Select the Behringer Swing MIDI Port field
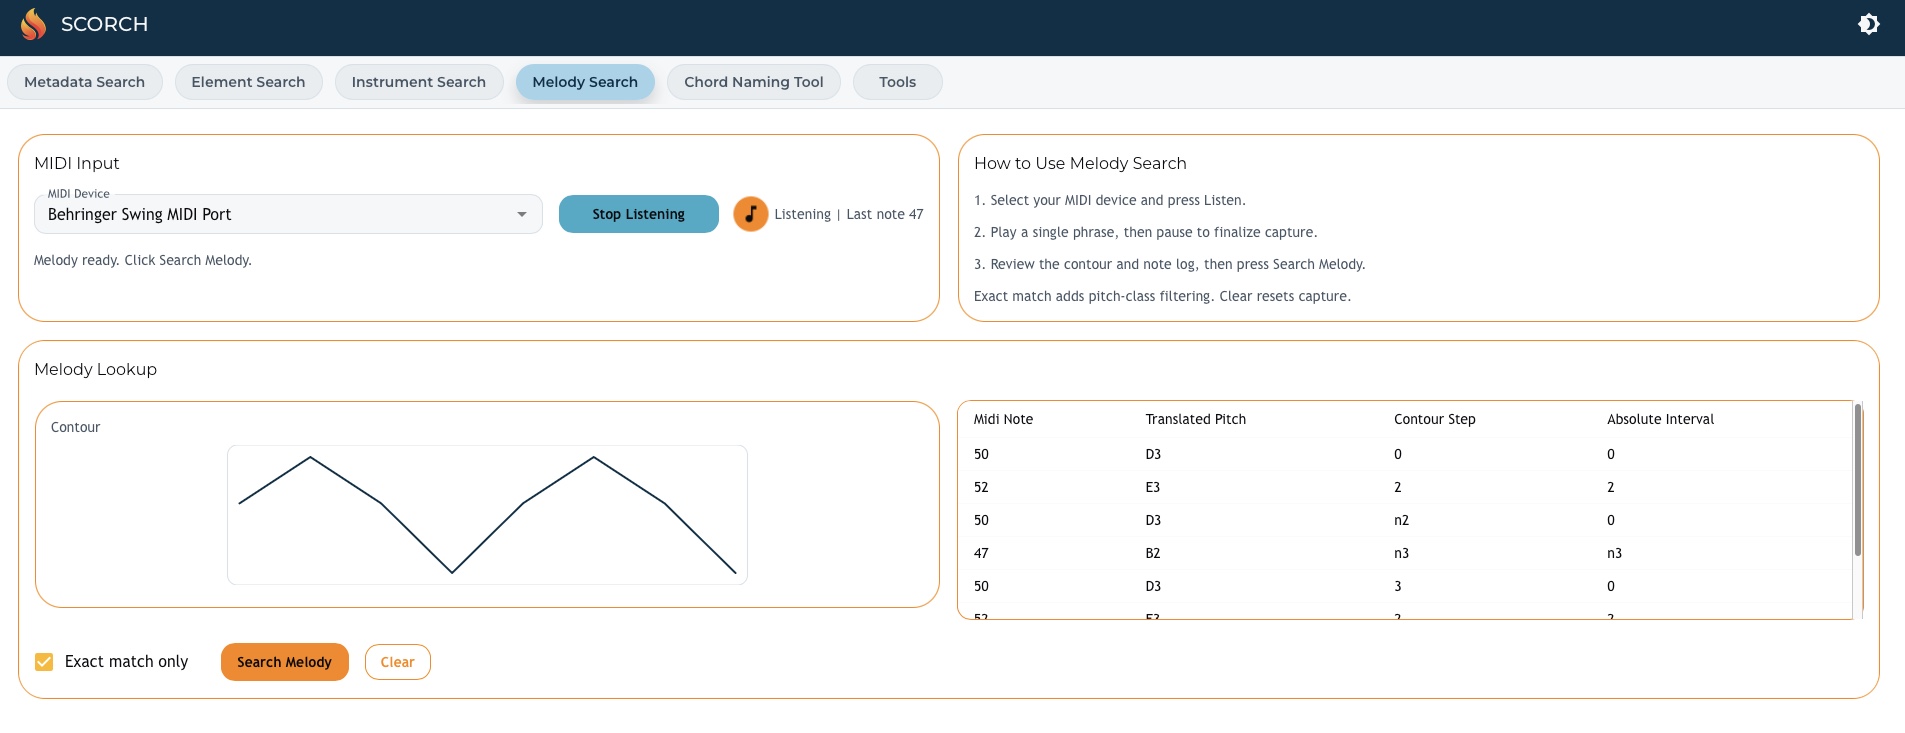Viewport: 1905px width, 733px height. [288, 214]
